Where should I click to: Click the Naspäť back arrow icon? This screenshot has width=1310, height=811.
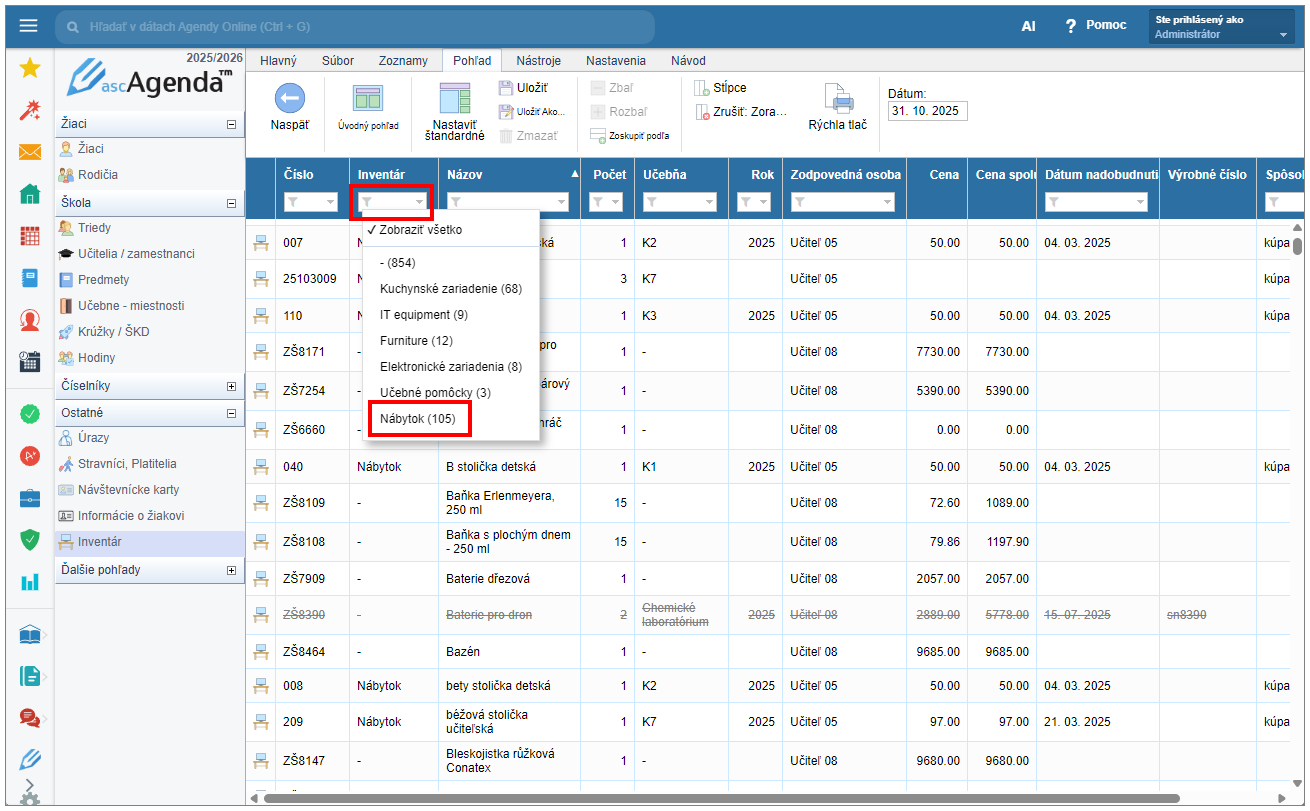pyautogui.click(x=289, y=98)
